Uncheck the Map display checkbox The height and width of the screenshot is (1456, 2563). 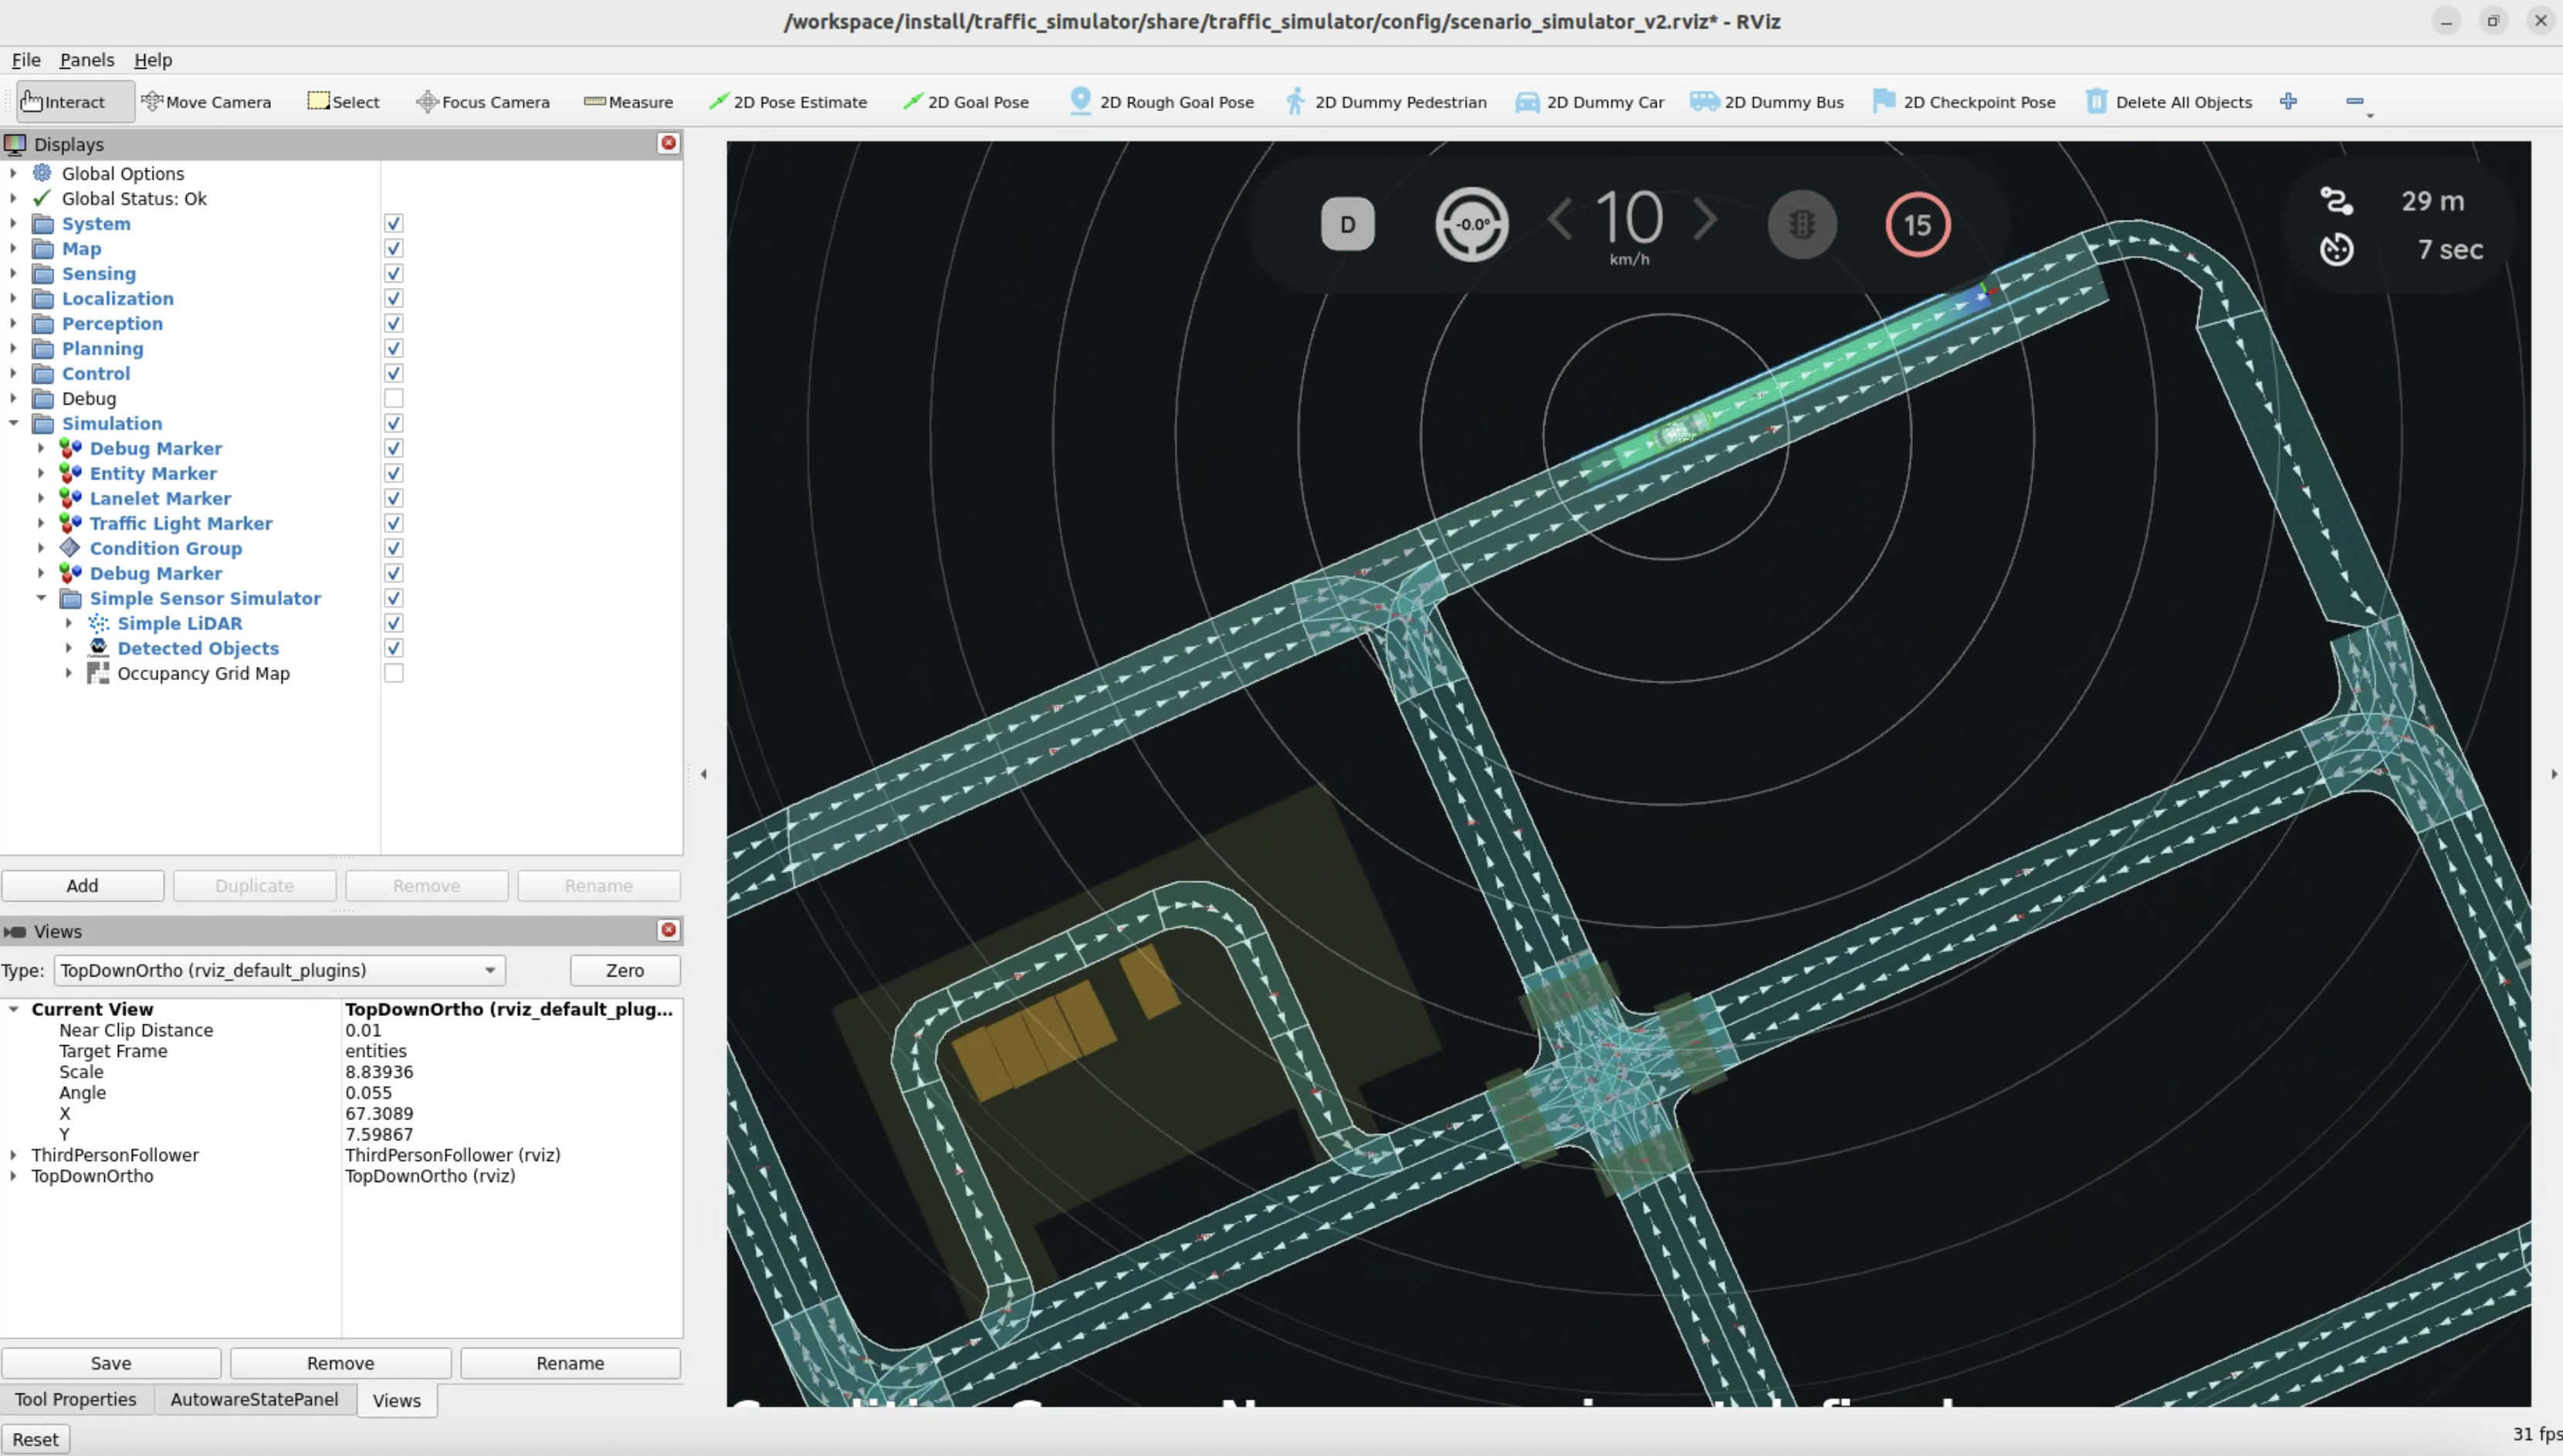coord(393,248)
